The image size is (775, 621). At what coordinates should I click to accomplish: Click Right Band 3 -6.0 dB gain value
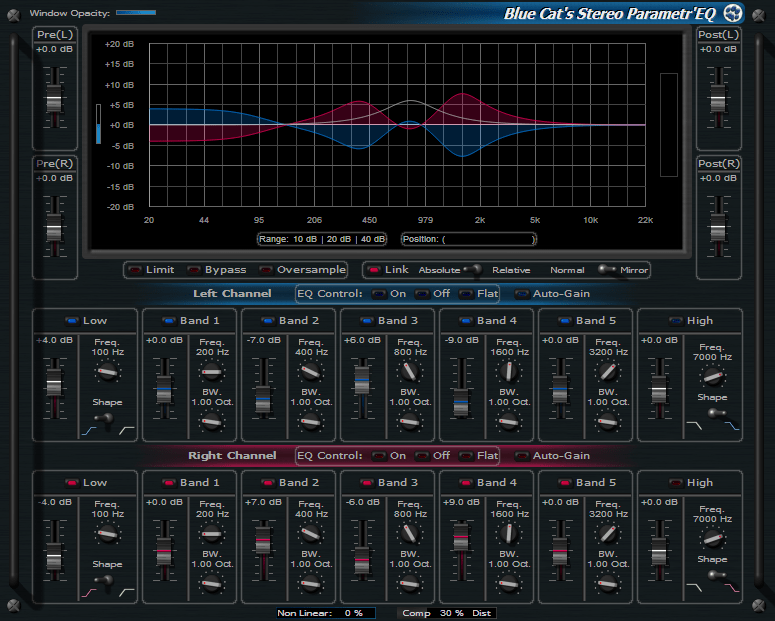pos(362,502)
